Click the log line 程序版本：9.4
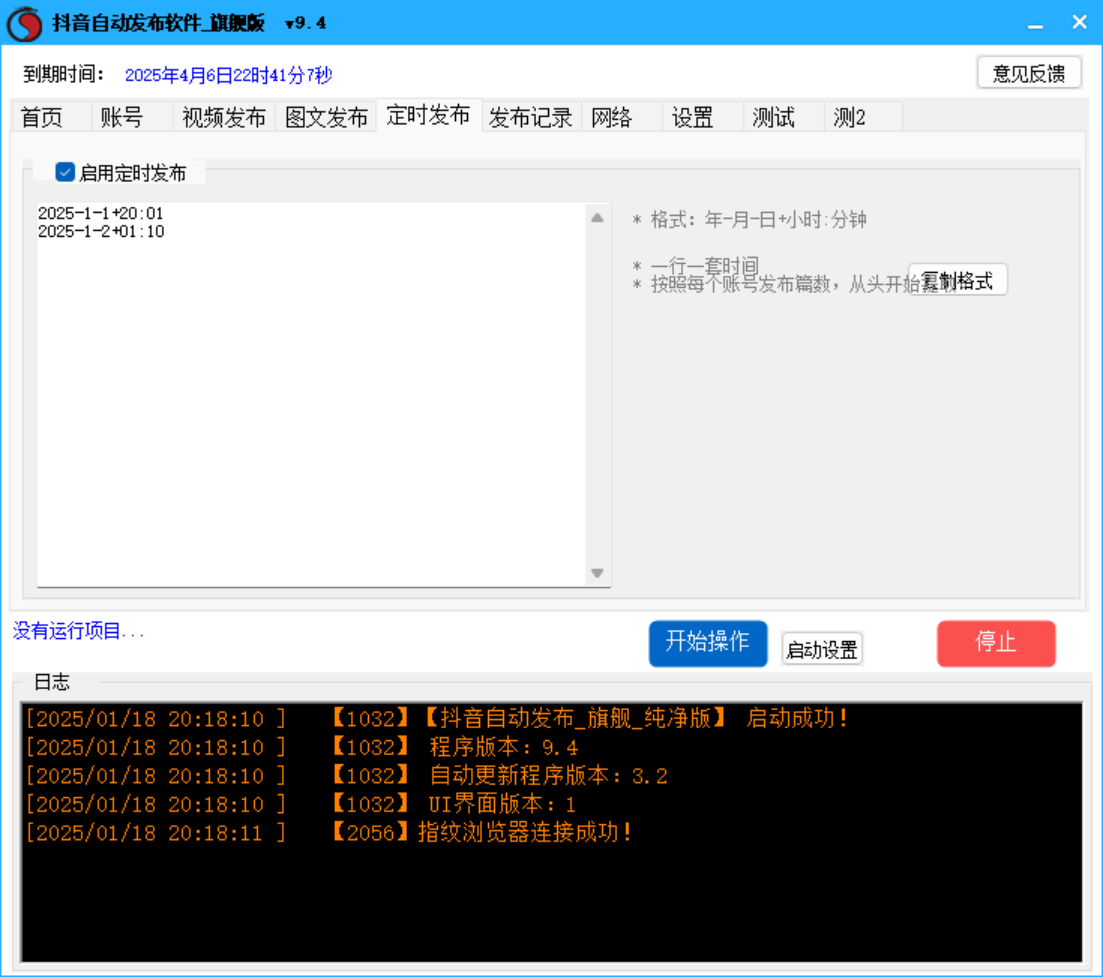Viewport: 1103px width, 977px height. pos(302,747)
